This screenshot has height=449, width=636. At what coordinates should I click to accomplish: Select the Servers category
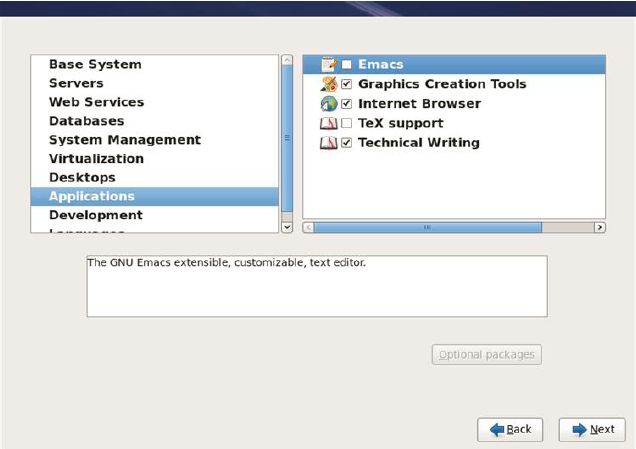tap(155, 83)
